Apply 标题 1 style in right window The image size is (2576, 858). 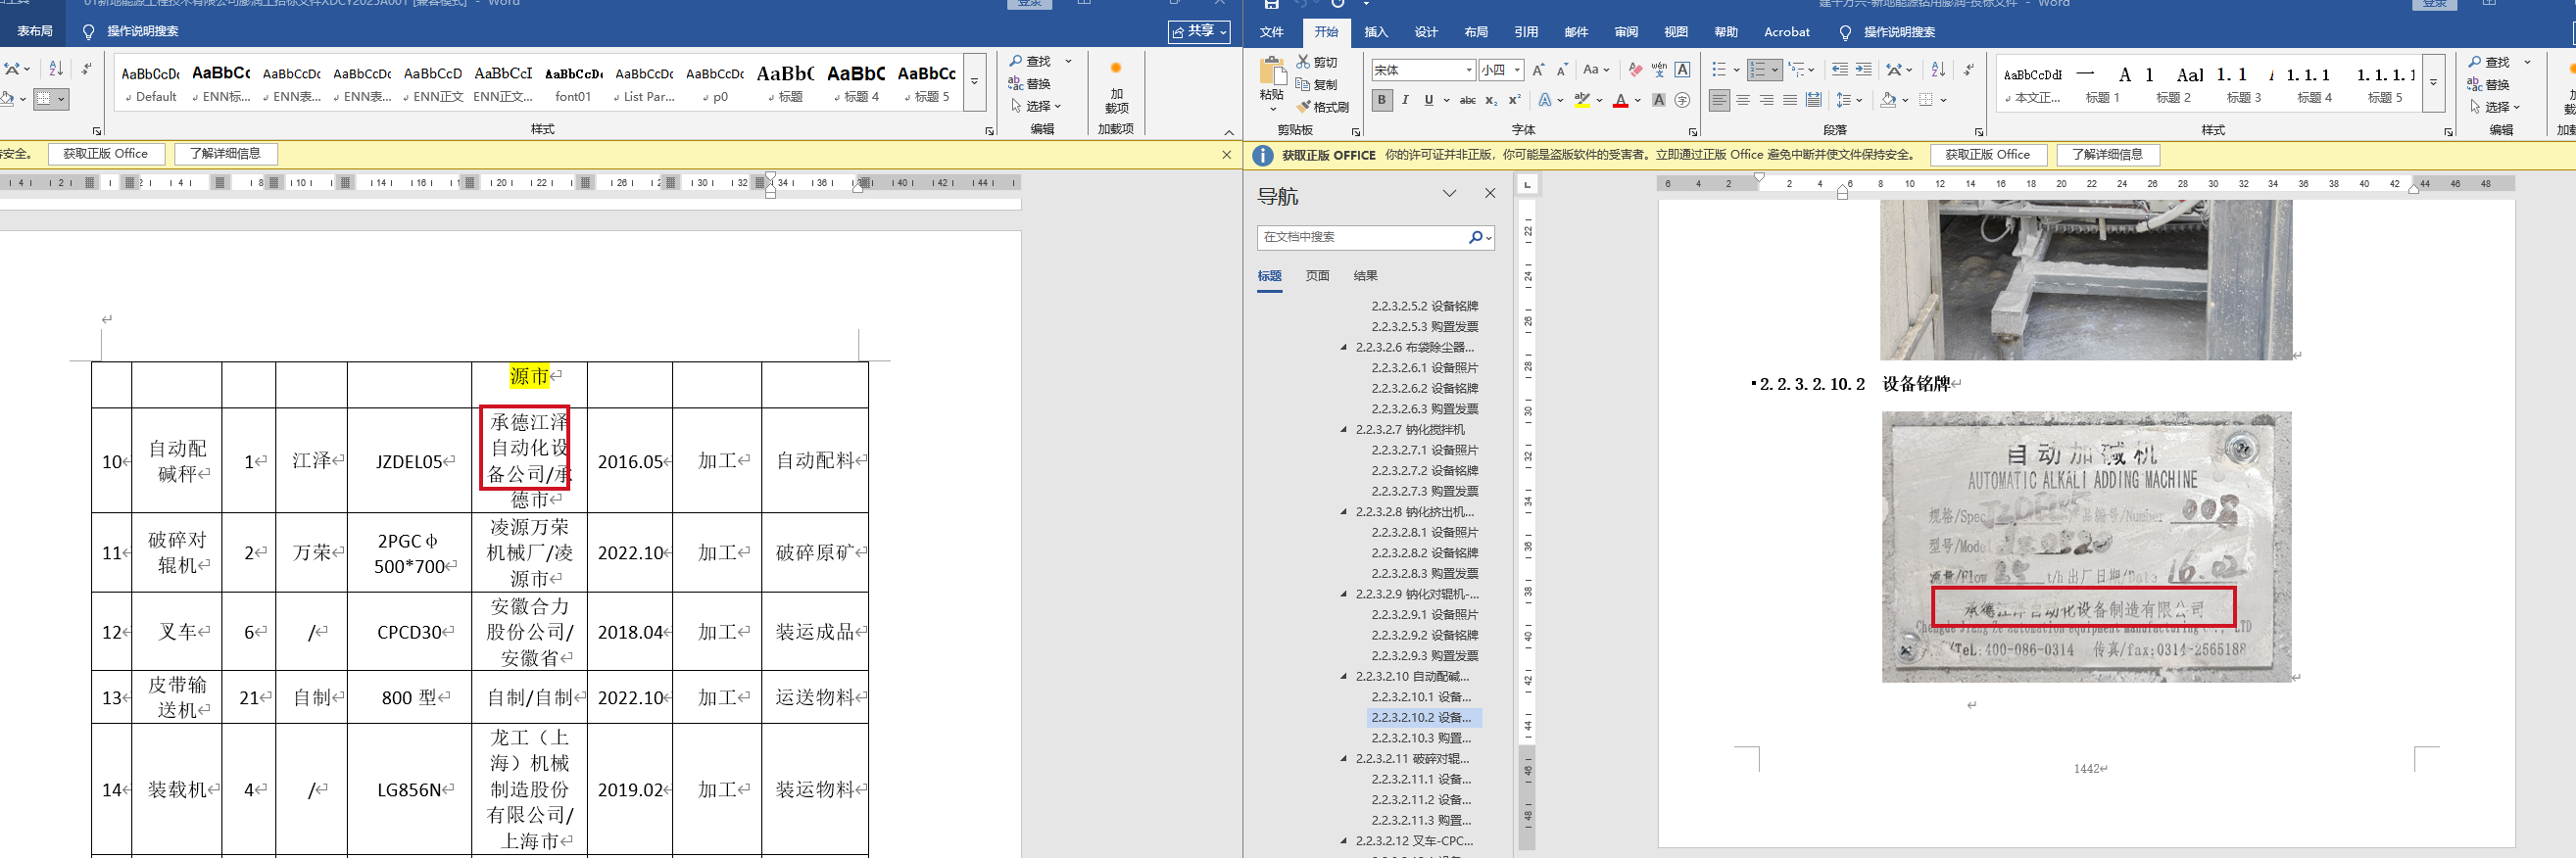click(x=2102, y=84)
